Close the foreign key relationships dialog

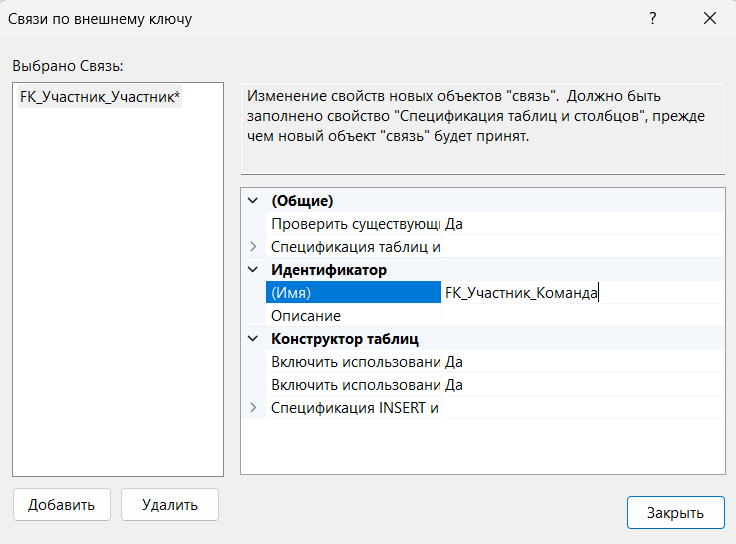[x=710, y=18]
